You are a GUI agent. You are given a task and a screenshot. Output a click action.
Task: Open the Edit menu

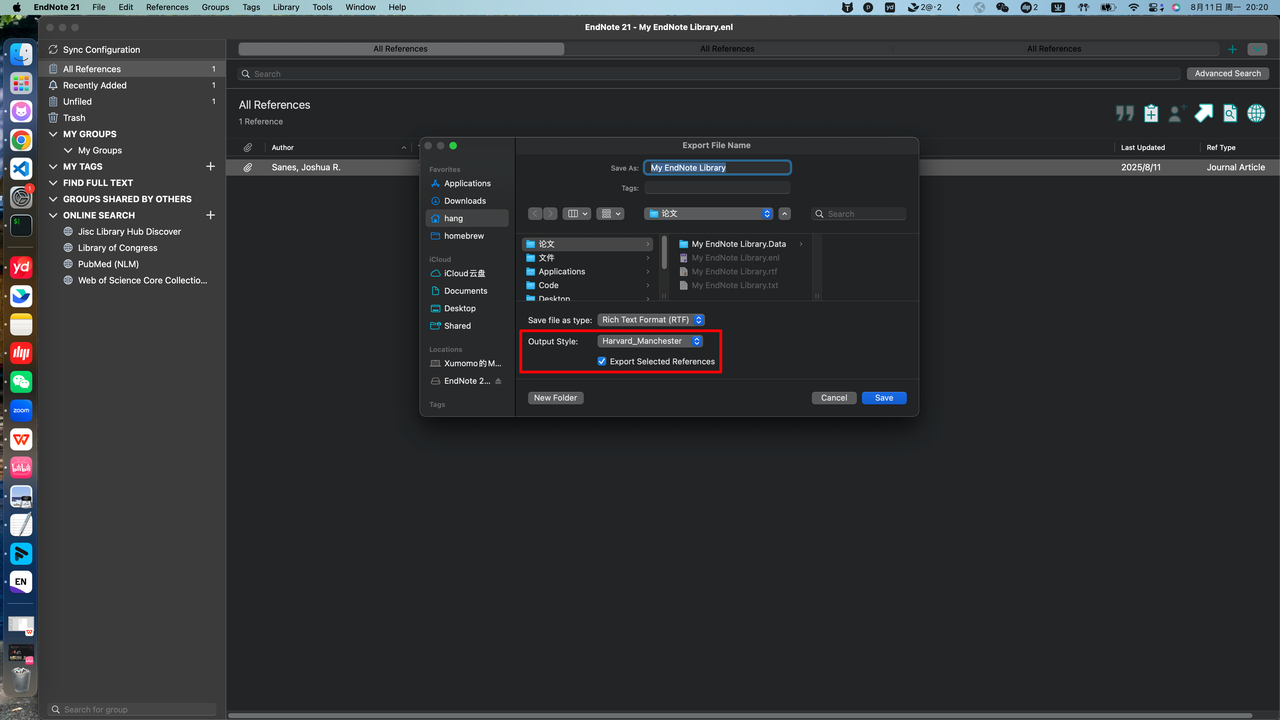coord(126,7)
